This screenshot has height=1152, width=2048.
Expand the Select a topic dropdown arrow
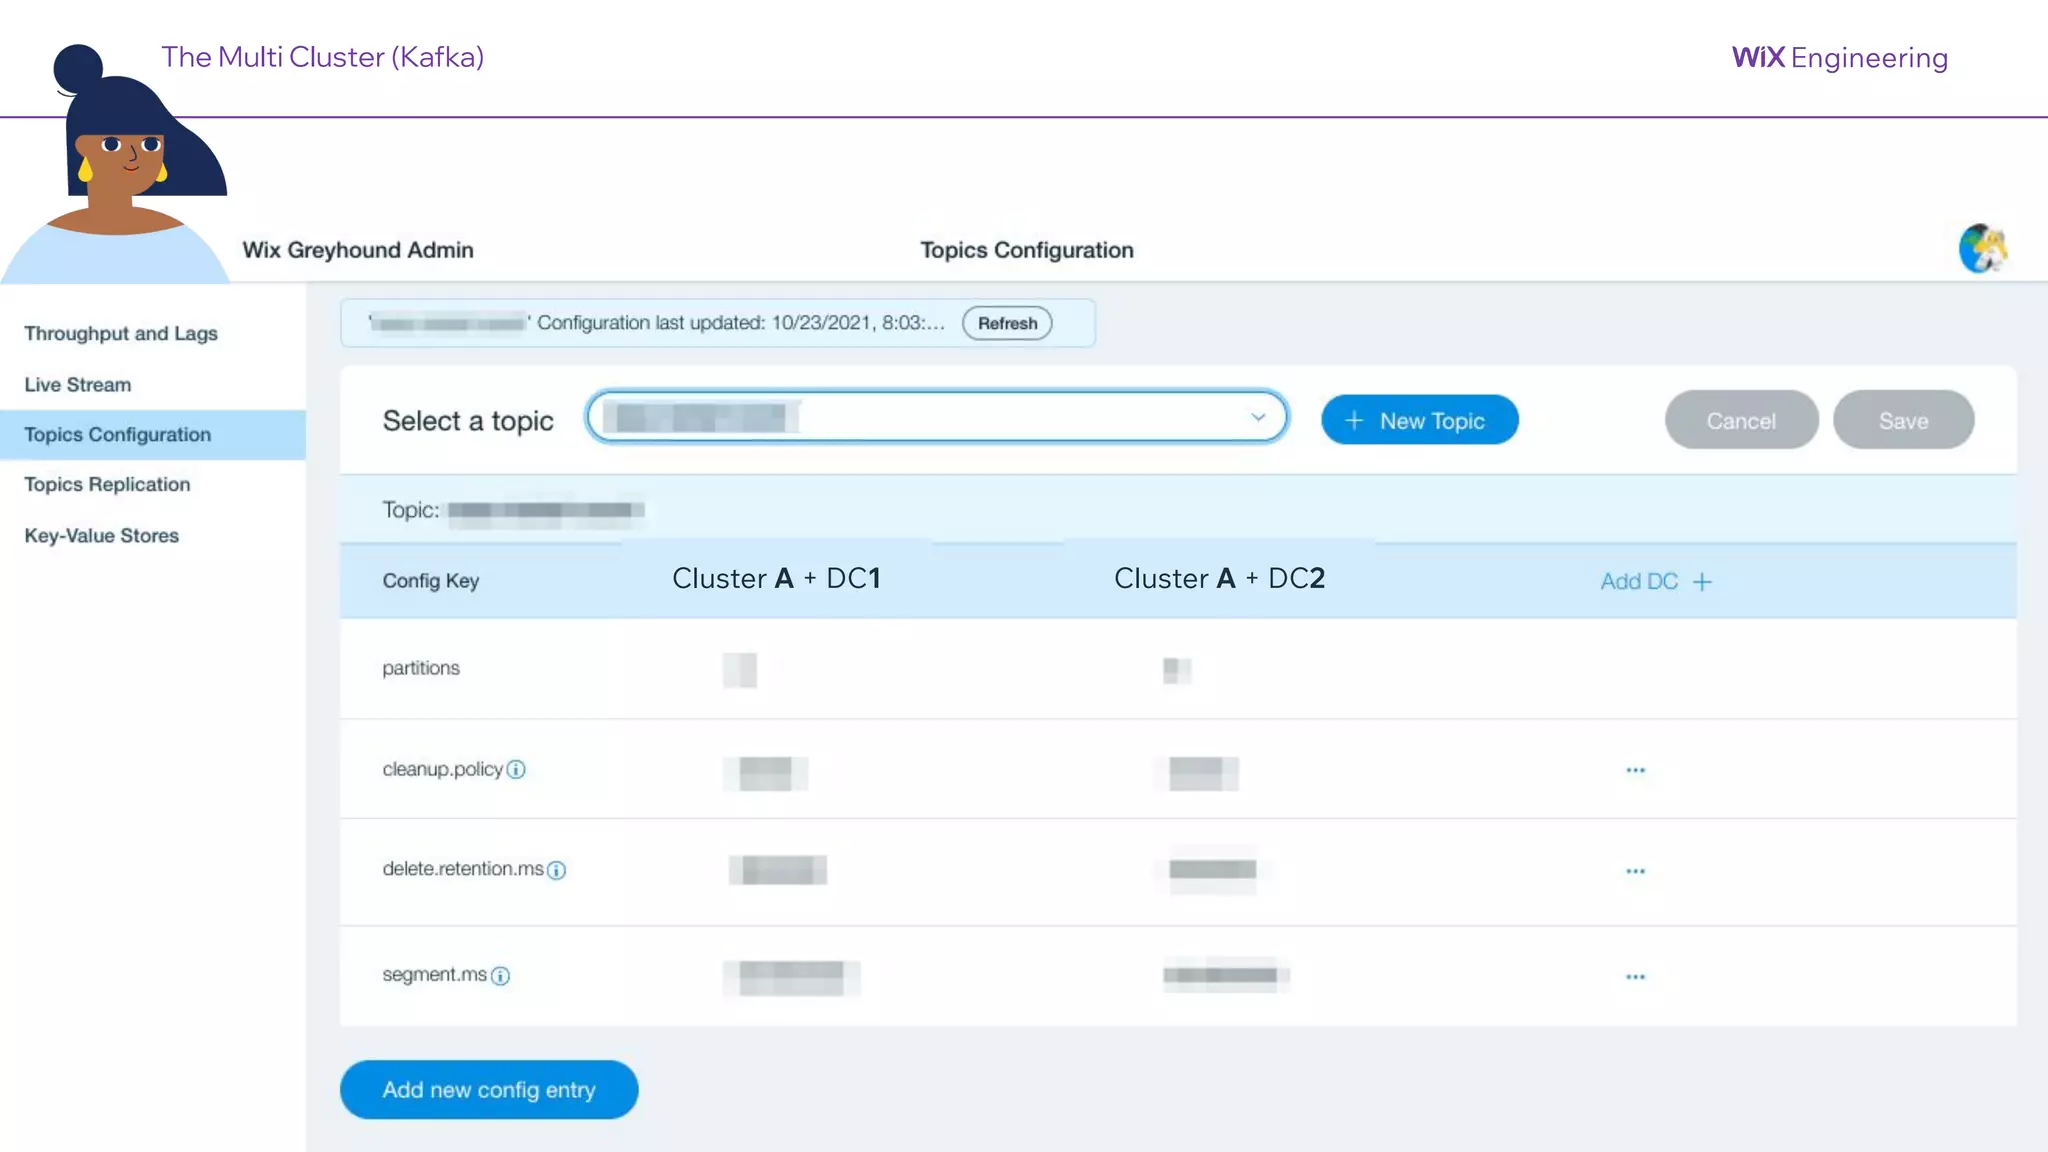point(1258,418)
